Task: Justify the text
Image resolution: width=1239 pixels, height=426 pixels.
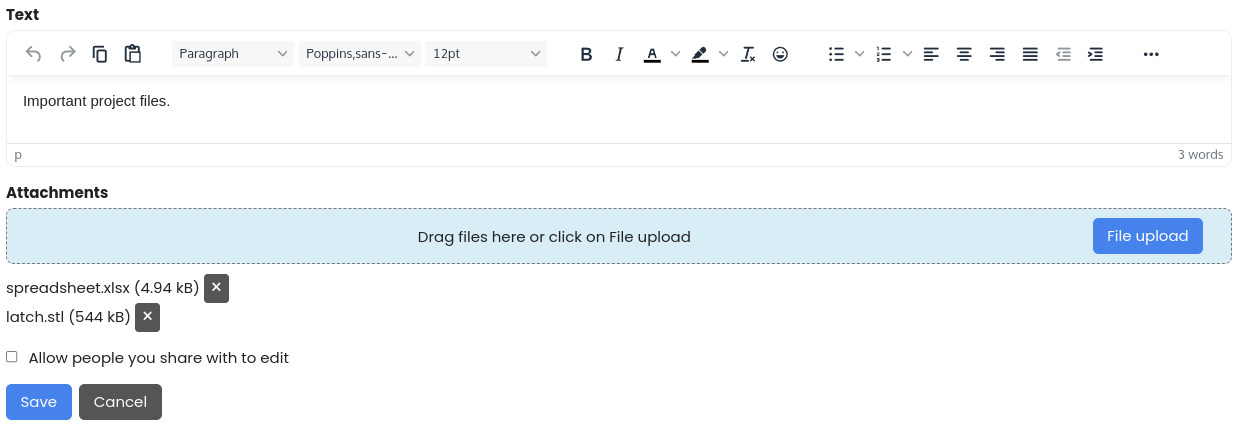Action: pos(1030,54)
